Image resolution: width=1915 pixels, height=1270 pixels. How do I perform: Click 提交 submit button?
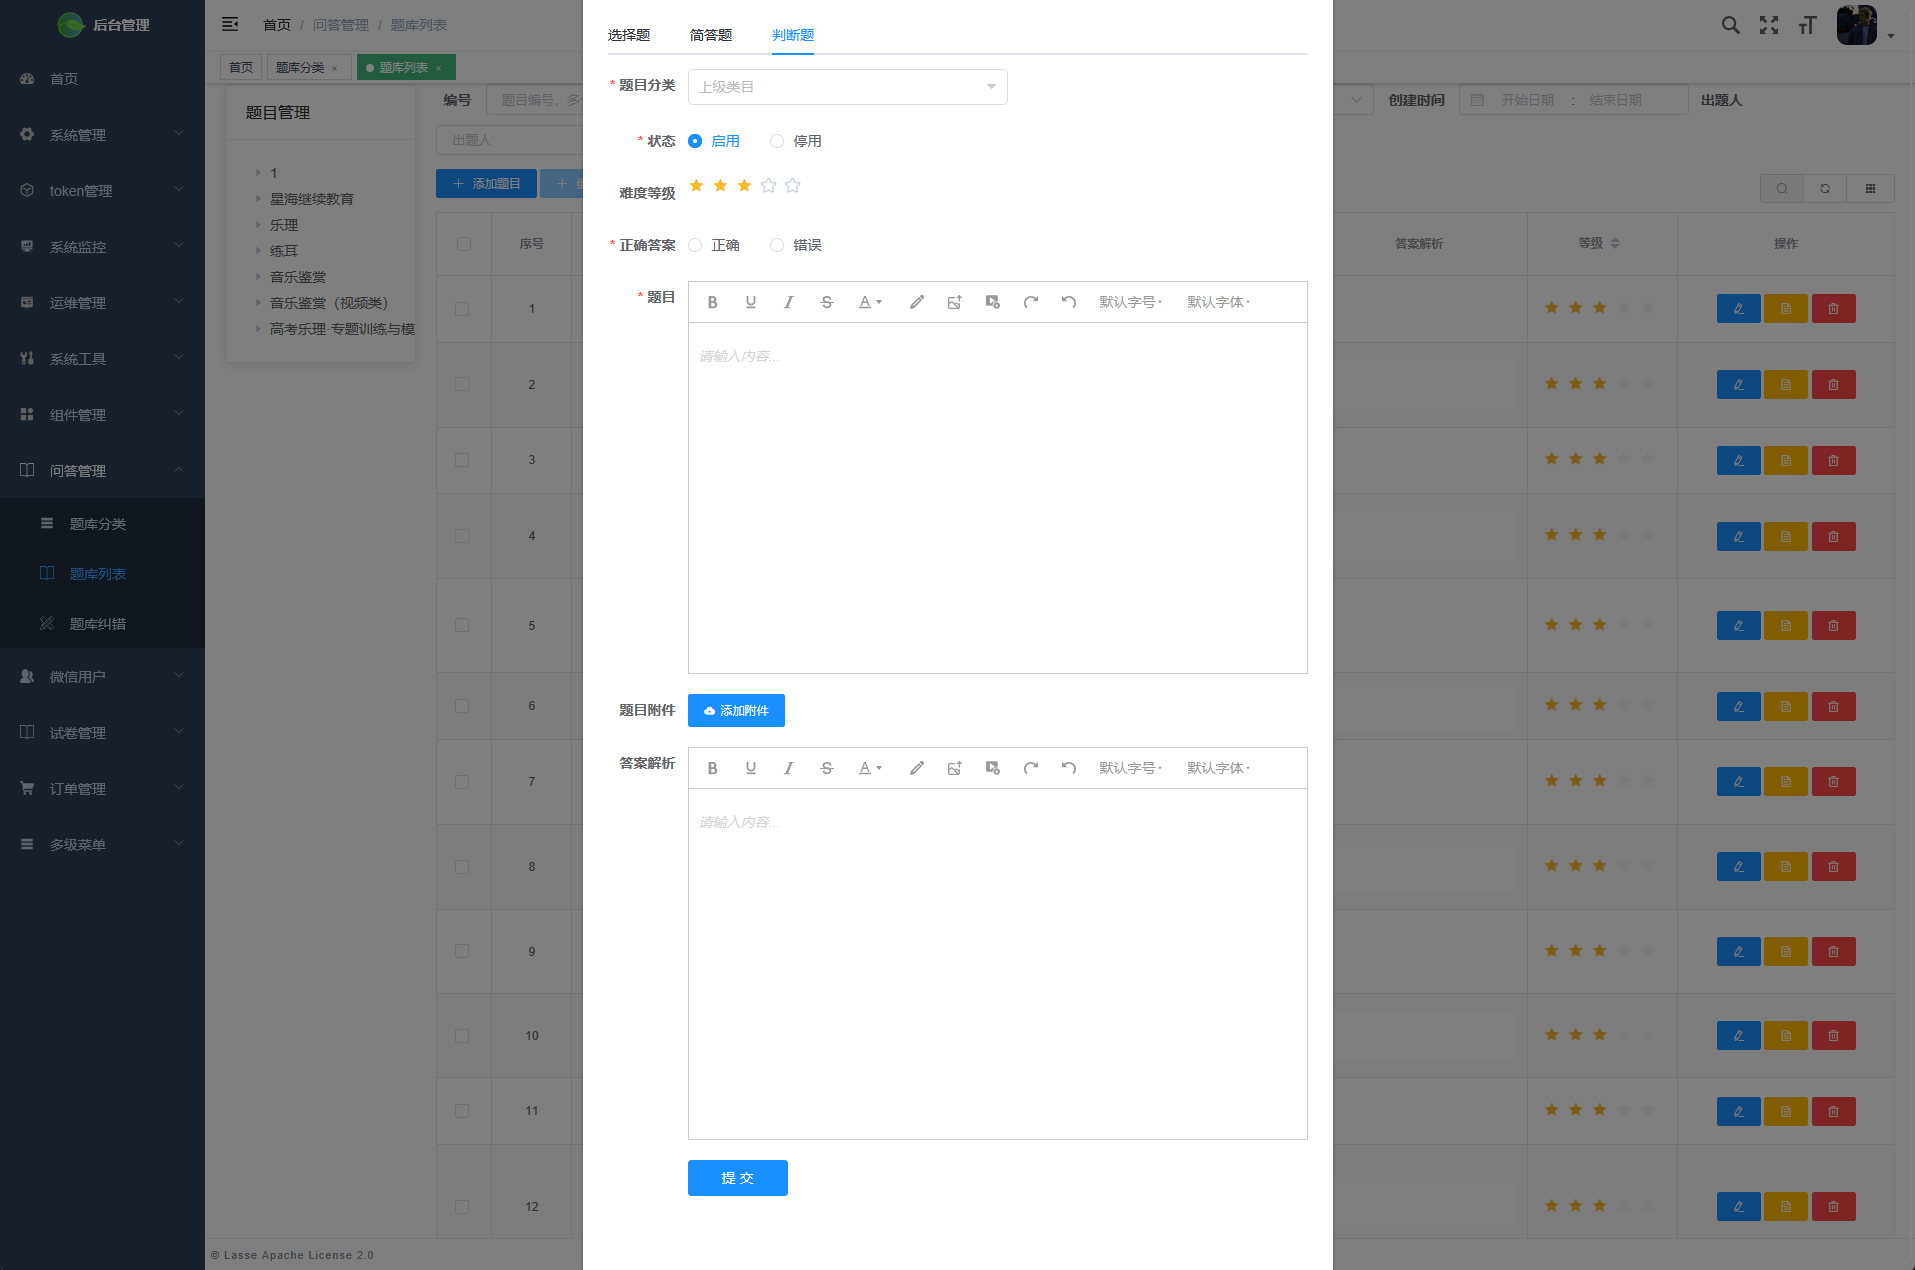tap(738, 1178)
